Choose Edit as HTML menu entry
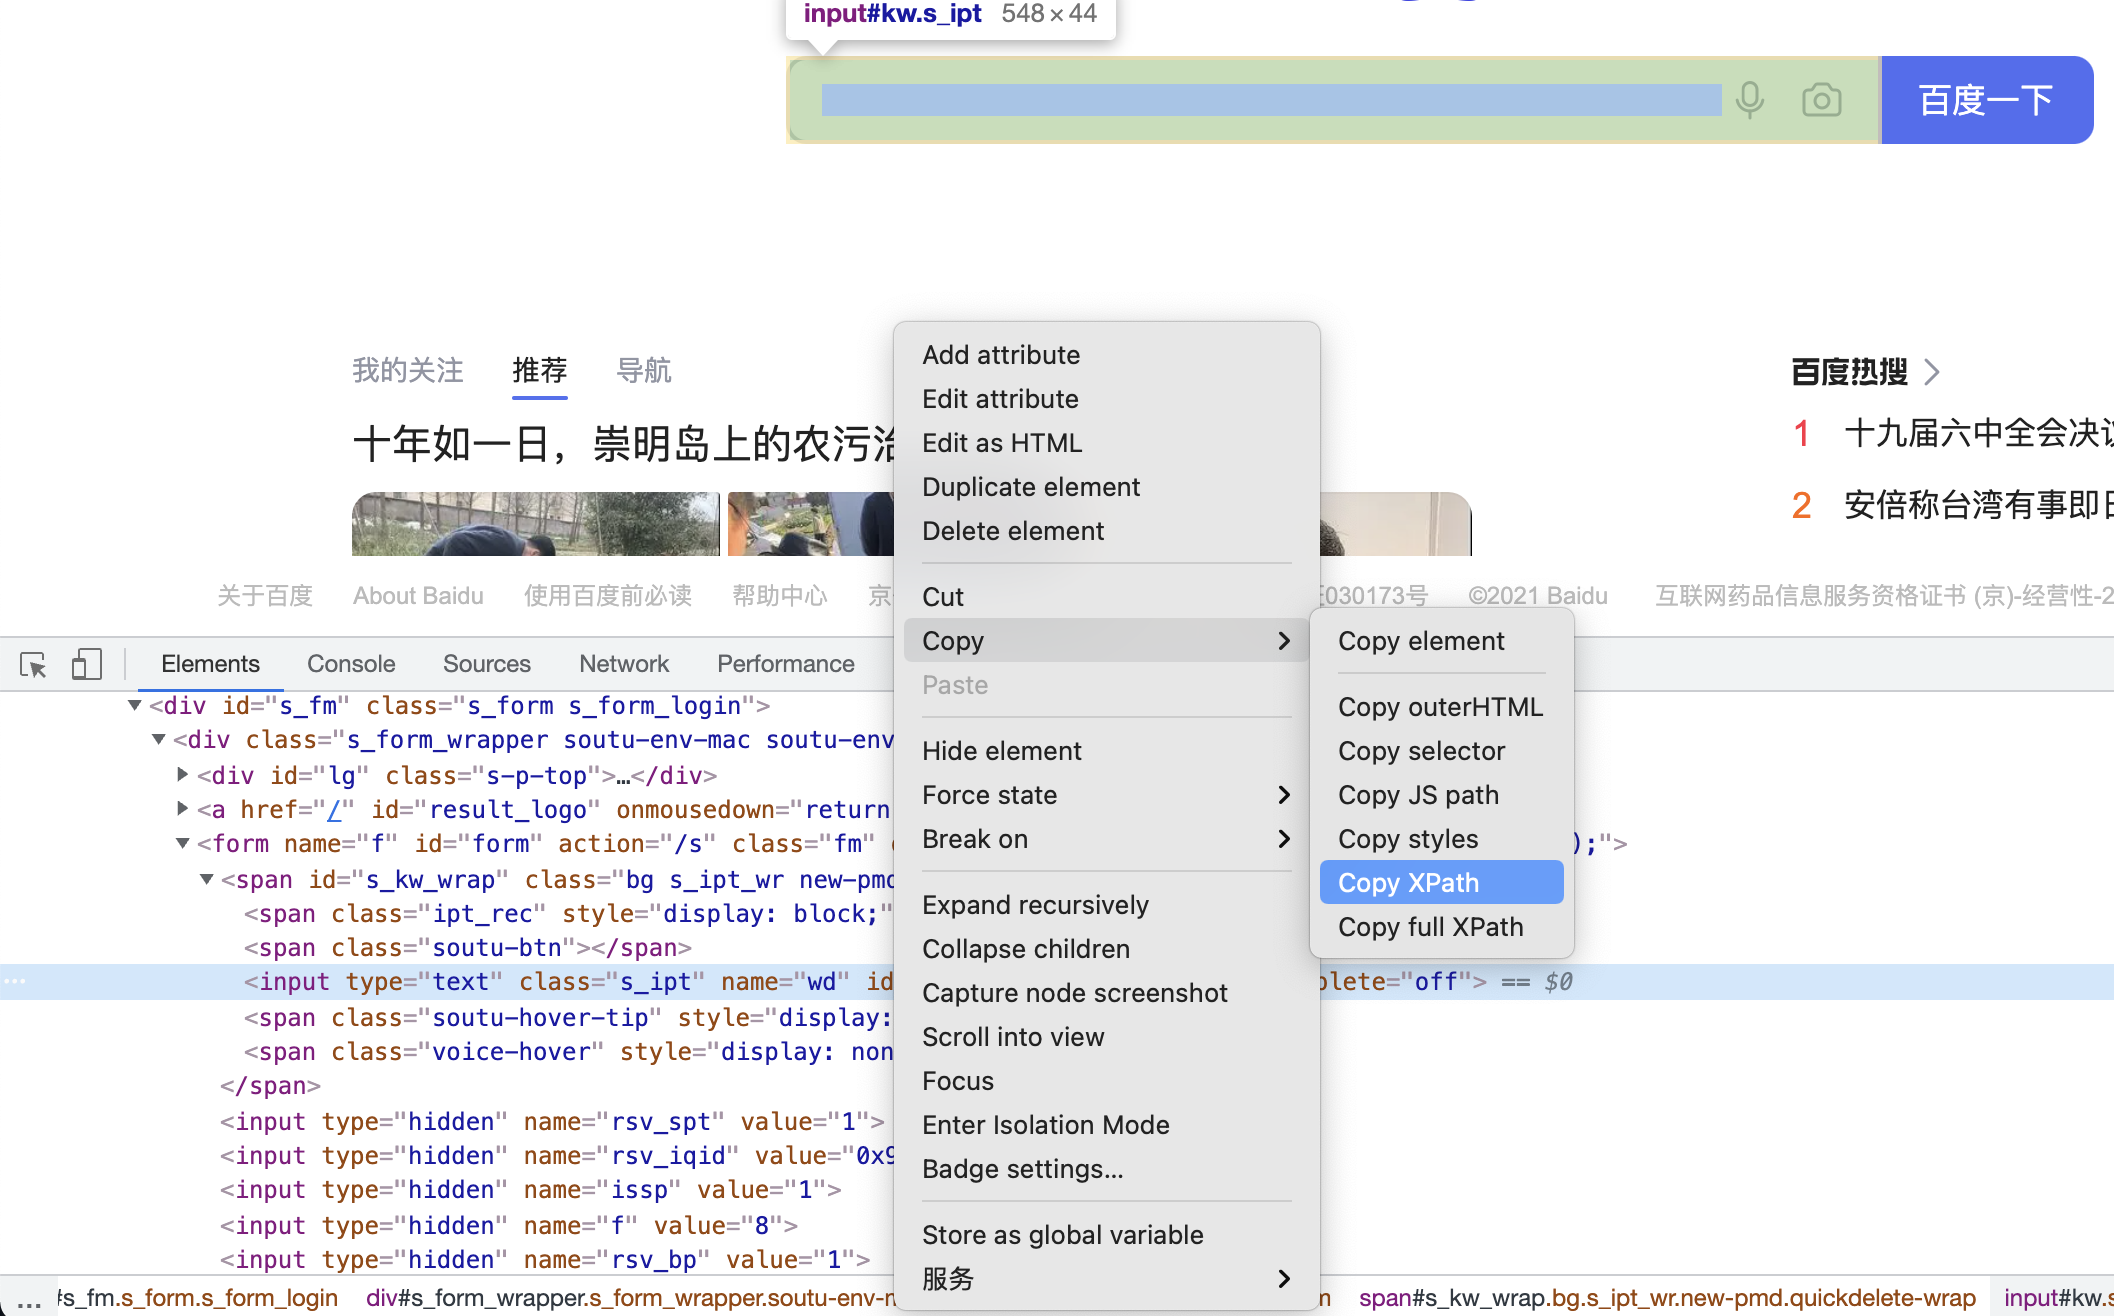 1002,443
